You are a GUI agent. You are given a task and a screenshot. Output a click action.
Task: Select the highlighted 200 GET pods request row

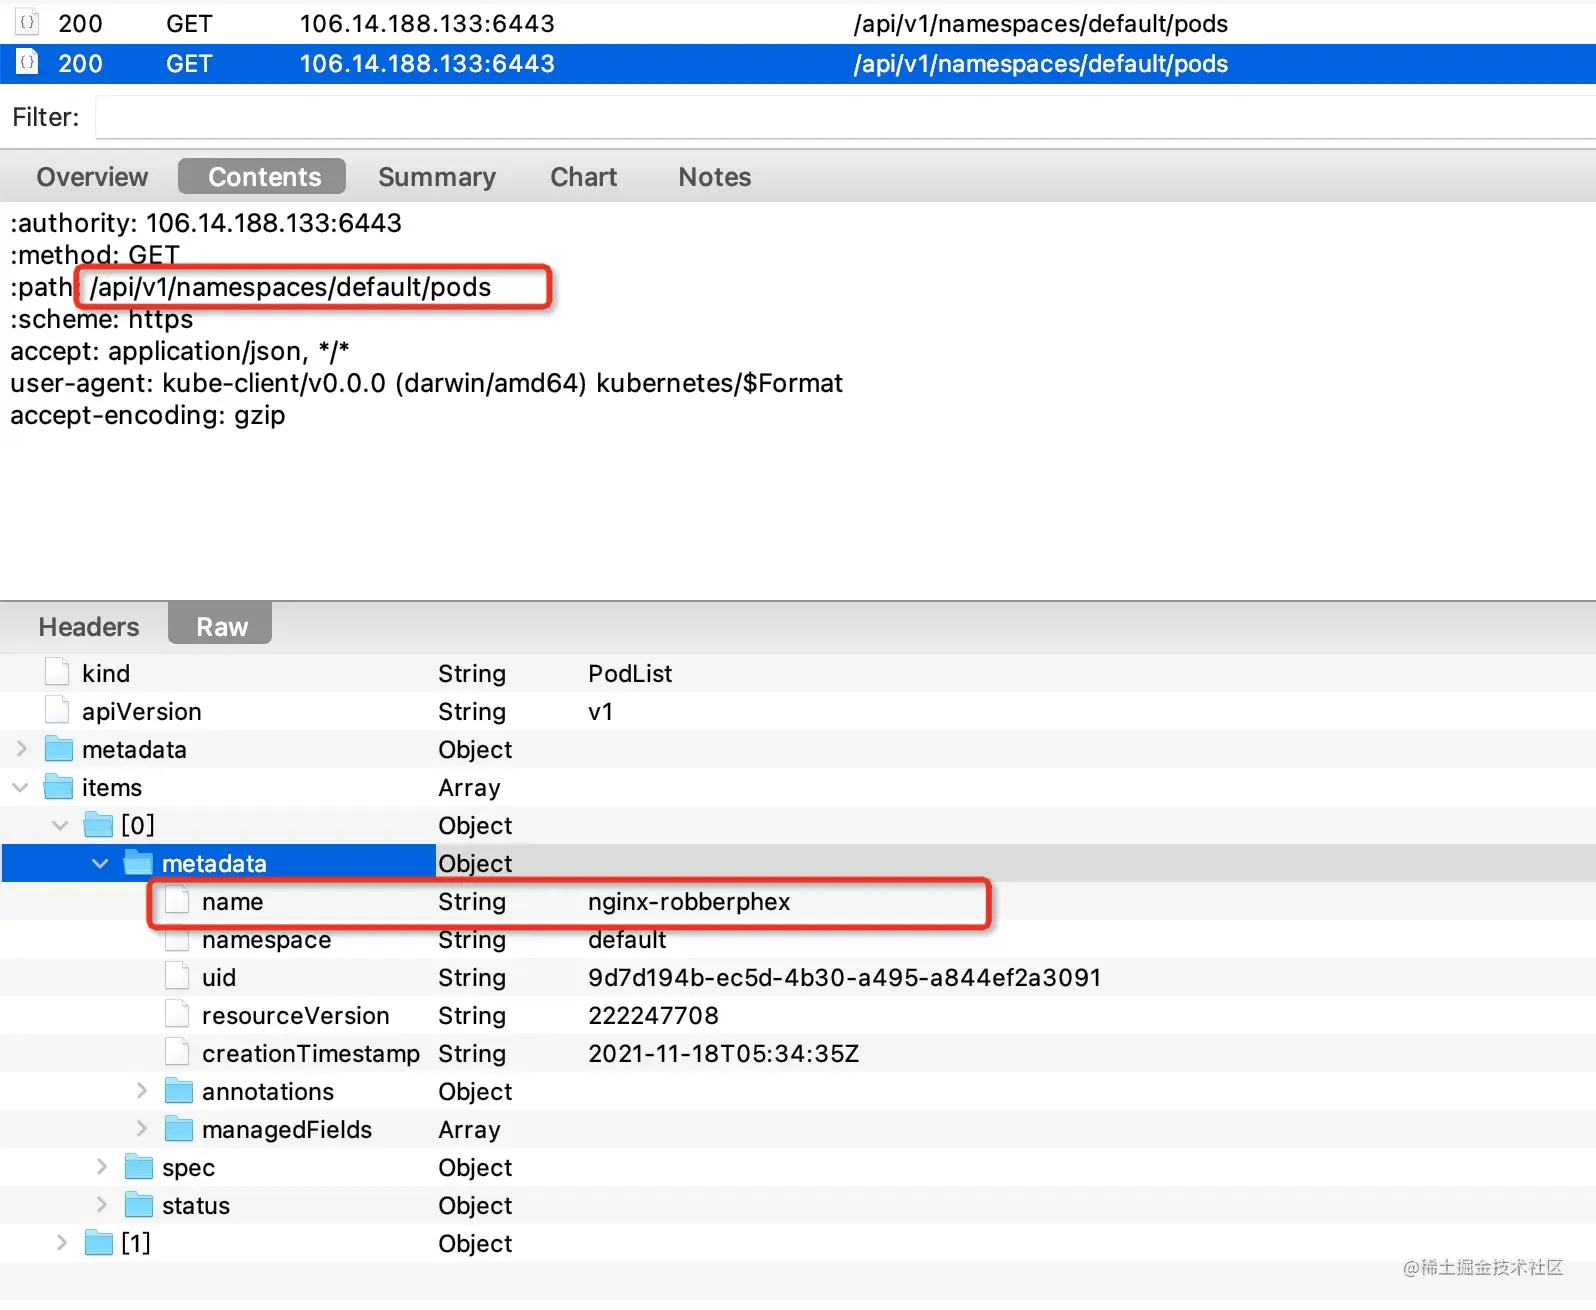[x=798, y=64]
